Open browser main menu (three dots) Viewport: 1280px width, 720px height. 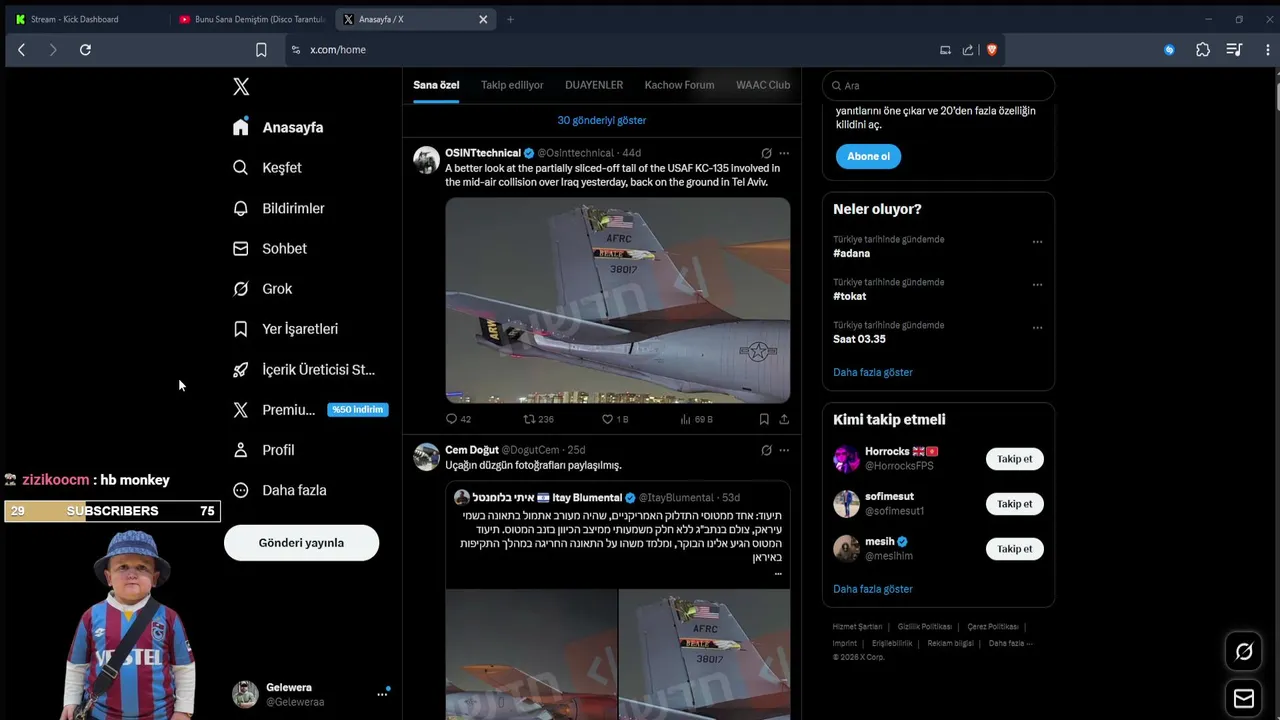tap(1268, 49)
